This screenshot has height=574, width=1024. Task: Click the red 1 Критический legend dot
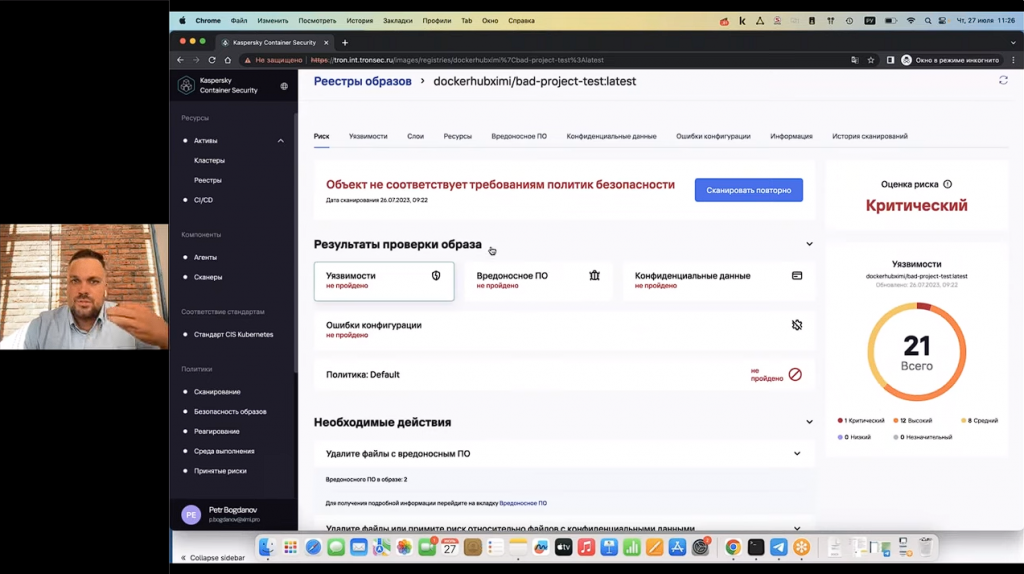pyautogui.click(x=840, y=421)
